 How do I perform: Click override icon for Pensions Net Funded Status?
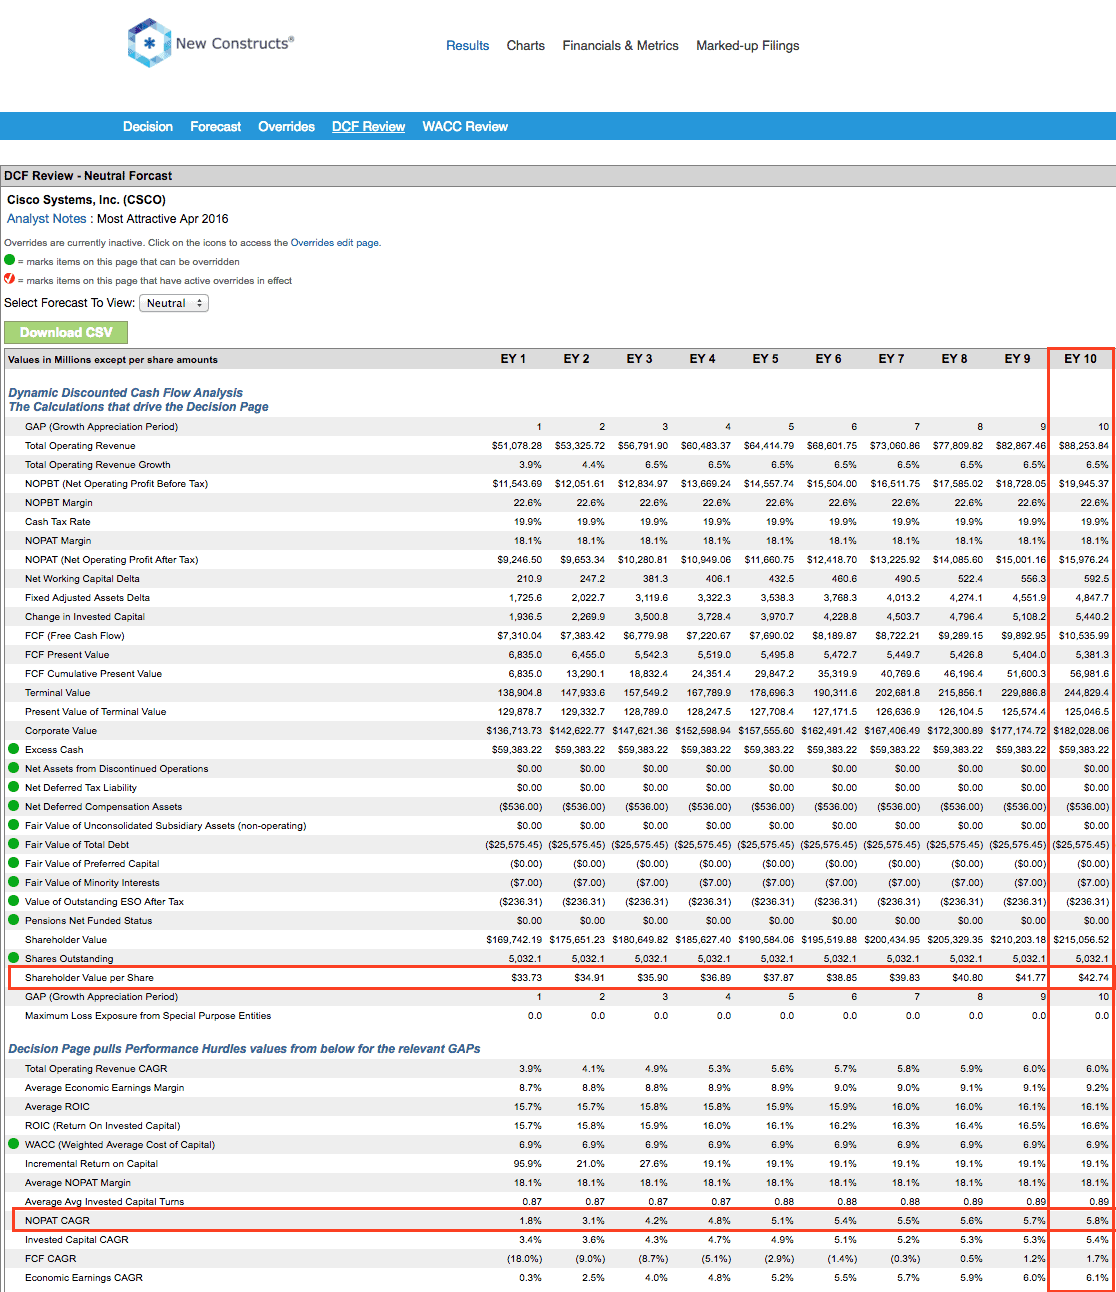pyautogui.click(x=13, y=920)
